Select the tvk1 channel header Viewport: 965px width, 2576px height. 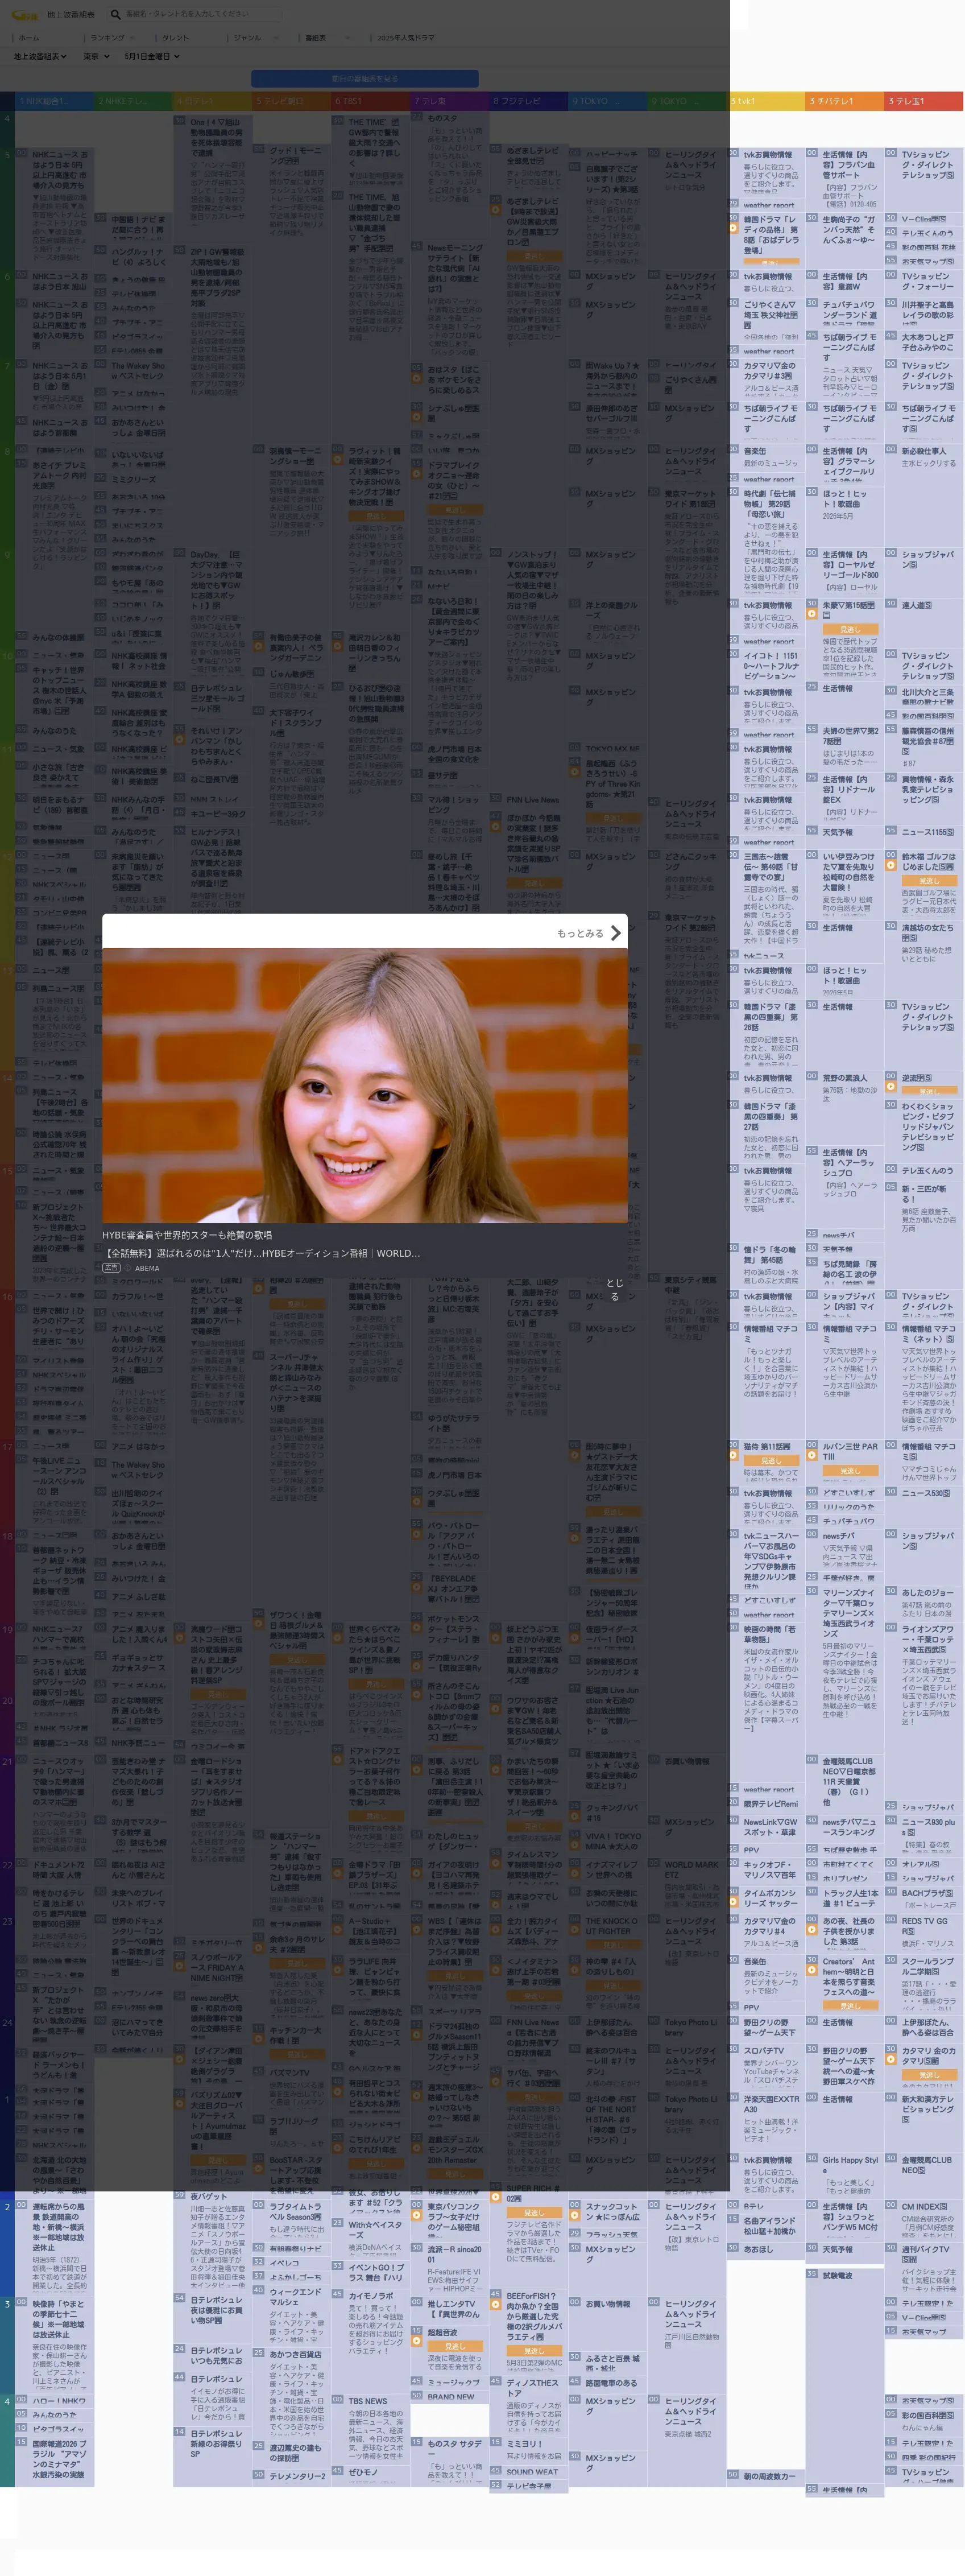[x=767, y=101]
